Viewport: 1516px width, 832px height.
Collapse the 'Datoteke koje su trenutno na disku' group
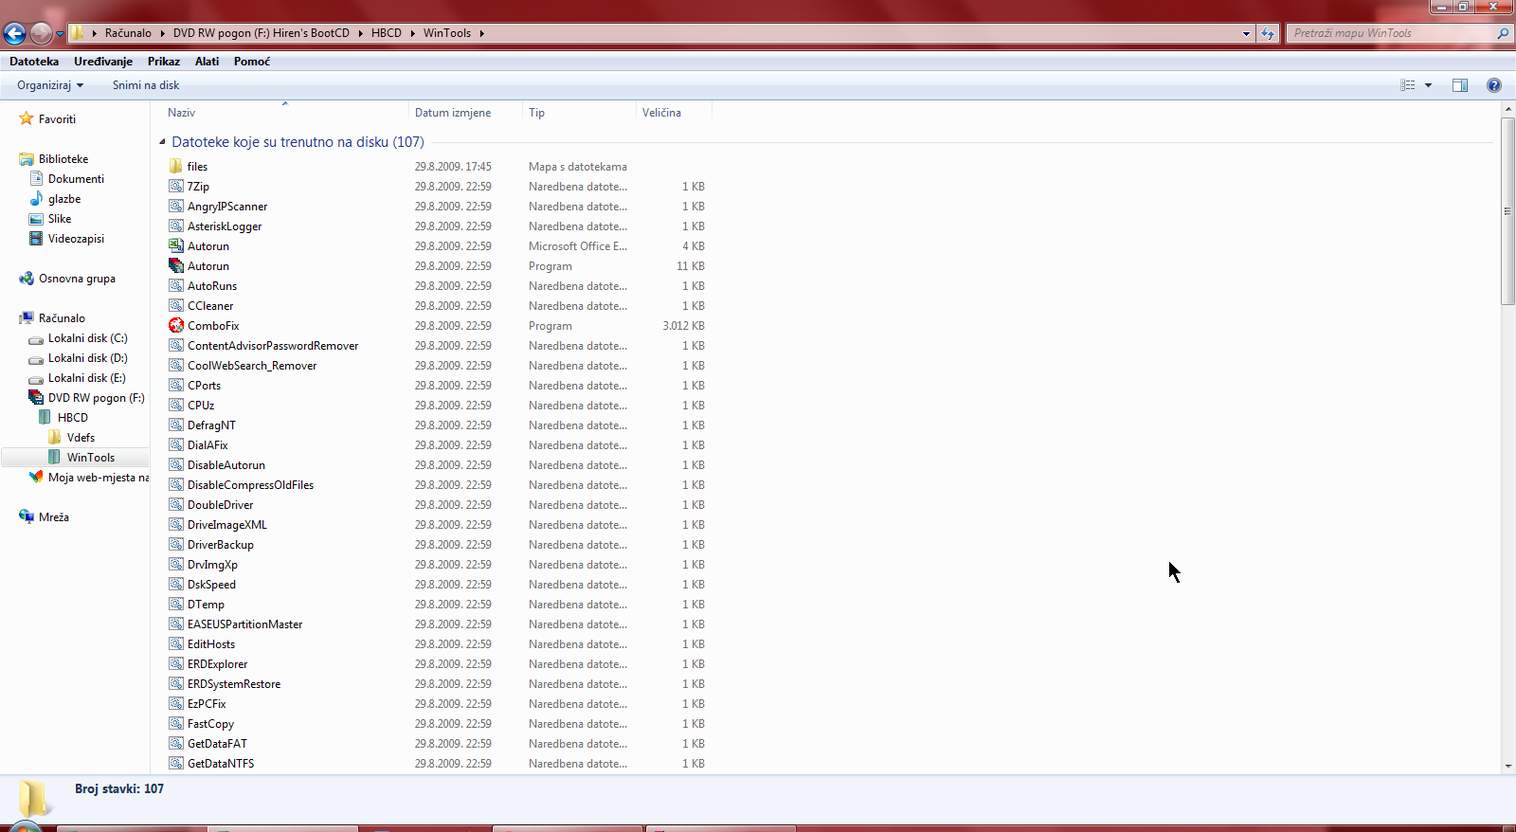(x=162, y=142)
